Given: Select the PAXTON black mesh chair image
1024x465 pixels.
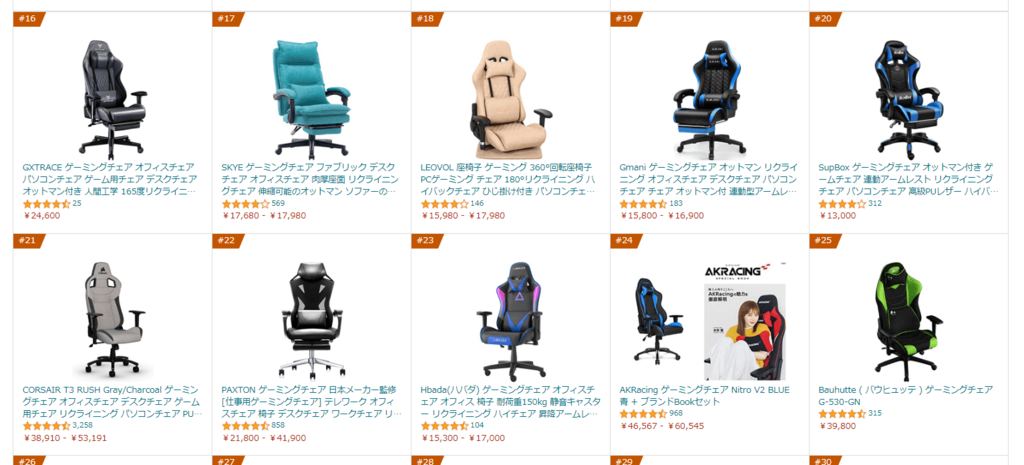Looking at the screenshot, I should (x=311, y=321).
